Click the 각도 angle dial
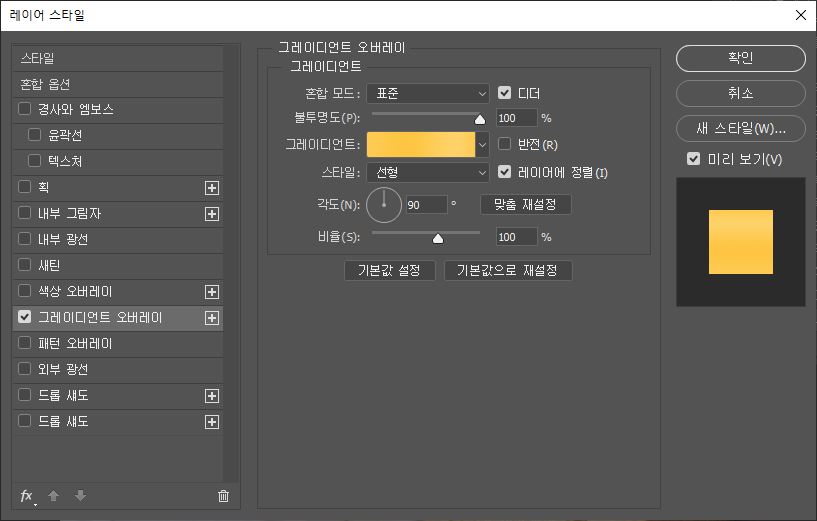Viewport: 817px width, 521px height. click(384, 205)
